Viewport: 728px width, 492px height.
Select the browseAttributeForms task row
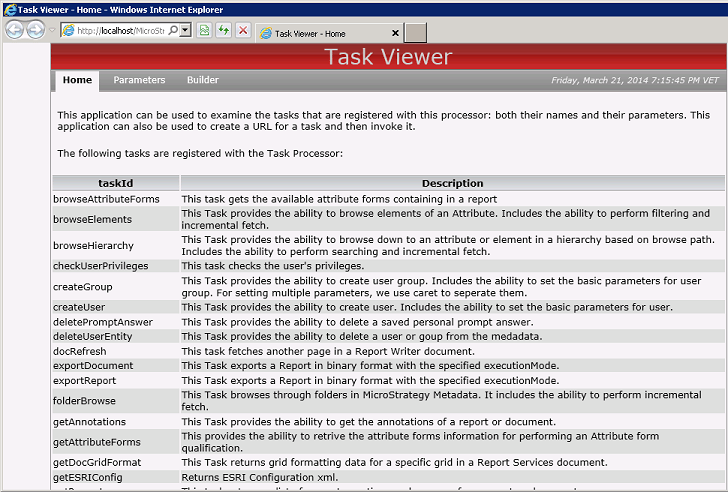pyautogui.click(x=106, y=199)
